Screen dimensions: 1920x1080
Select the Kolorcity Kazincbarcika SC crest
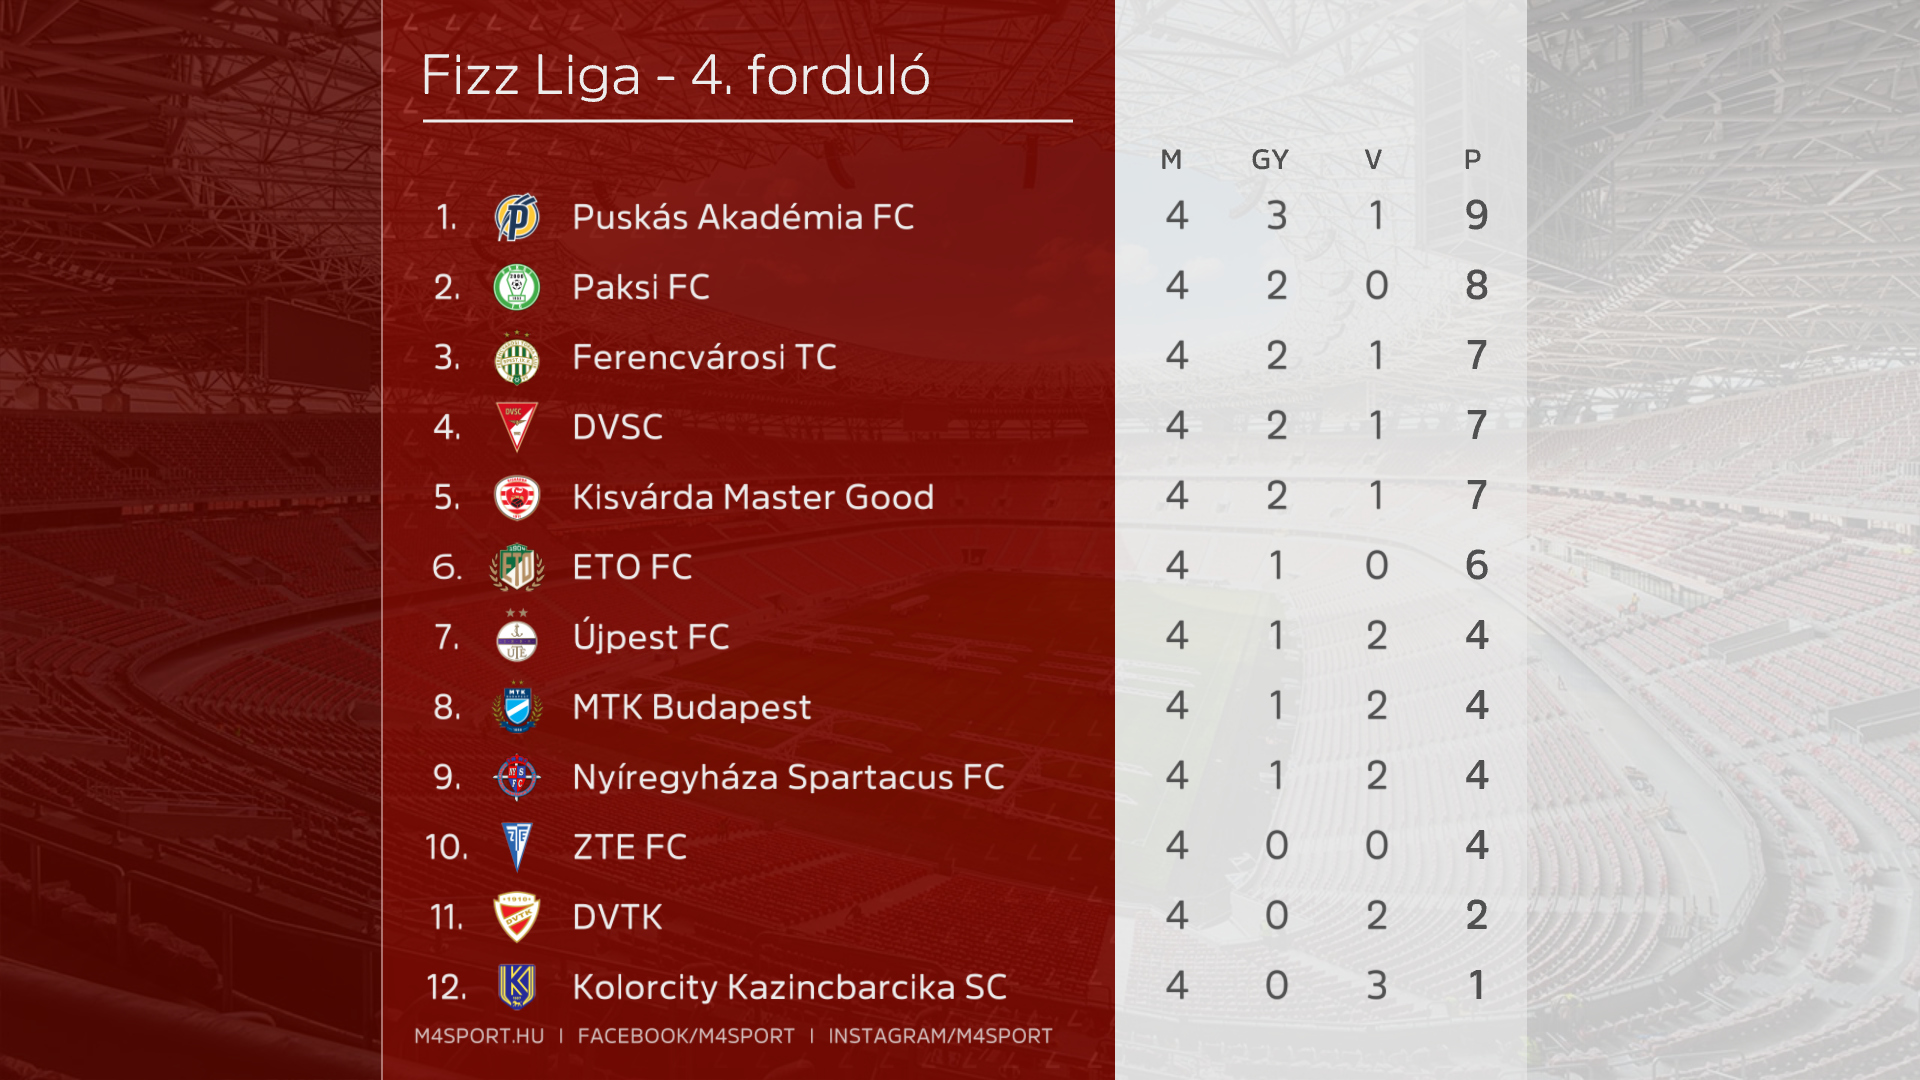point(517,987)
